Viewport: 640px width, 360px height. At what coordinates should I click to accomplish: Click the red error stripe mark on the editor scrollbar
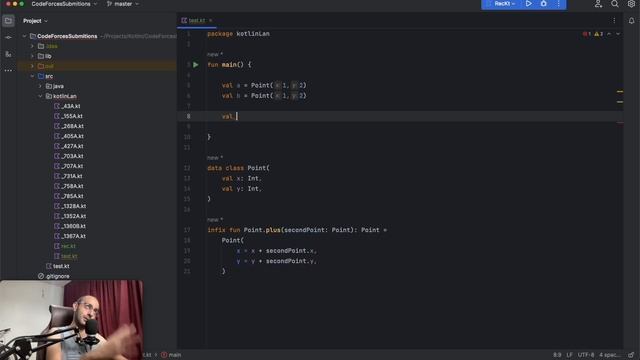click(620, 122)
